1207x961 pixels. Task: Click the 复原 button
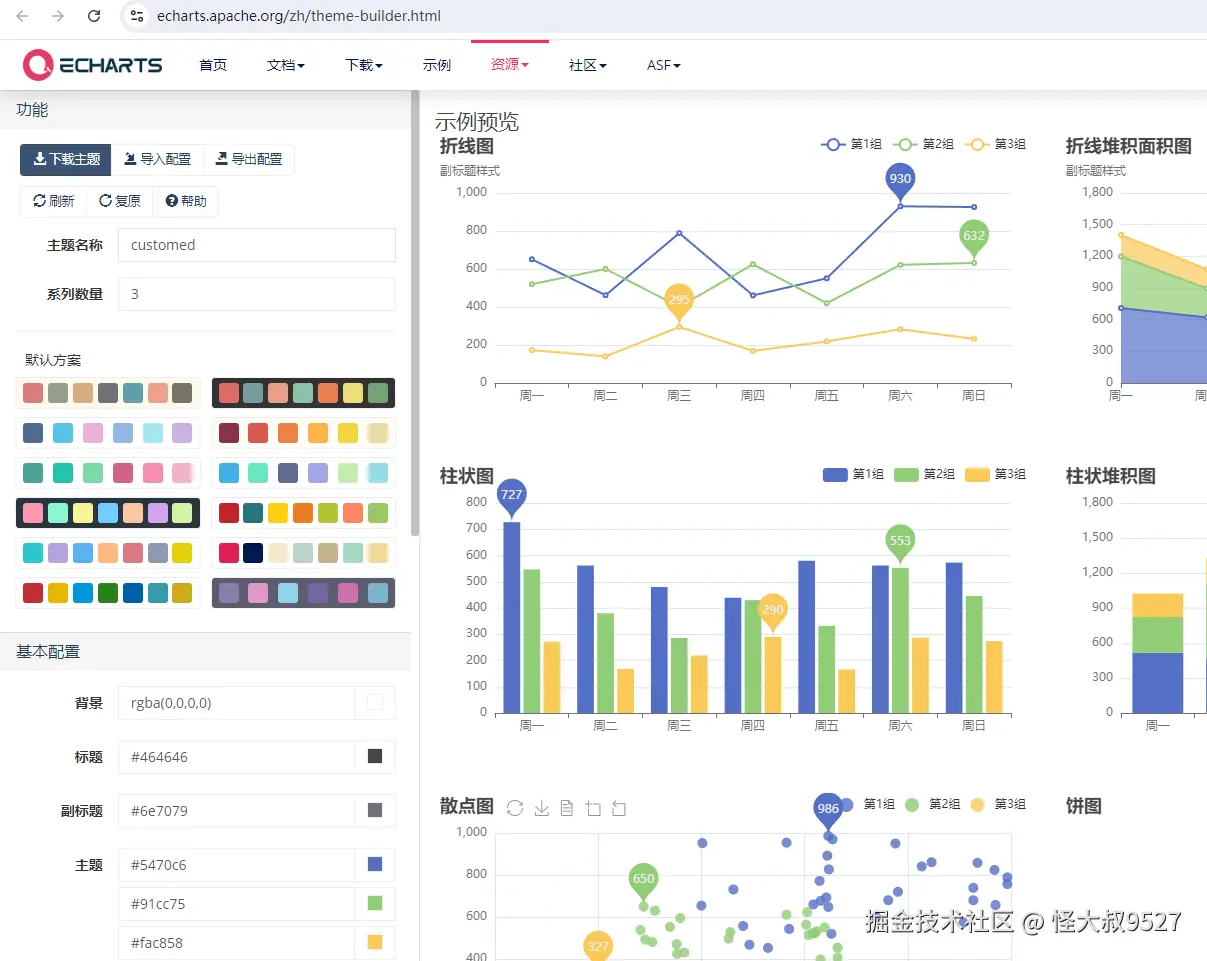(x=120, y=201)
